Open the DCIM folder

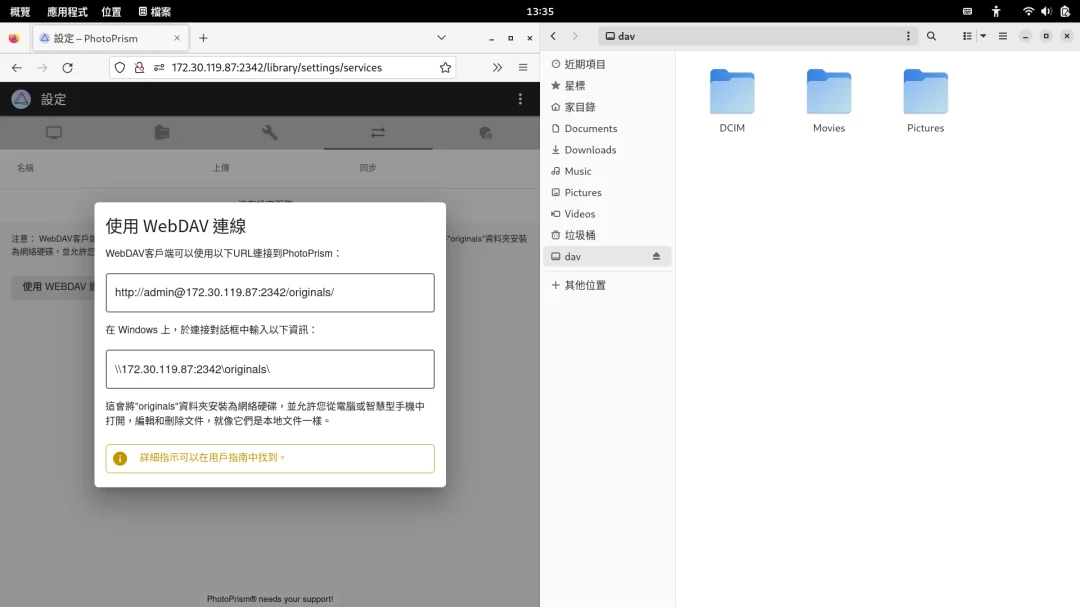point(732,93)
